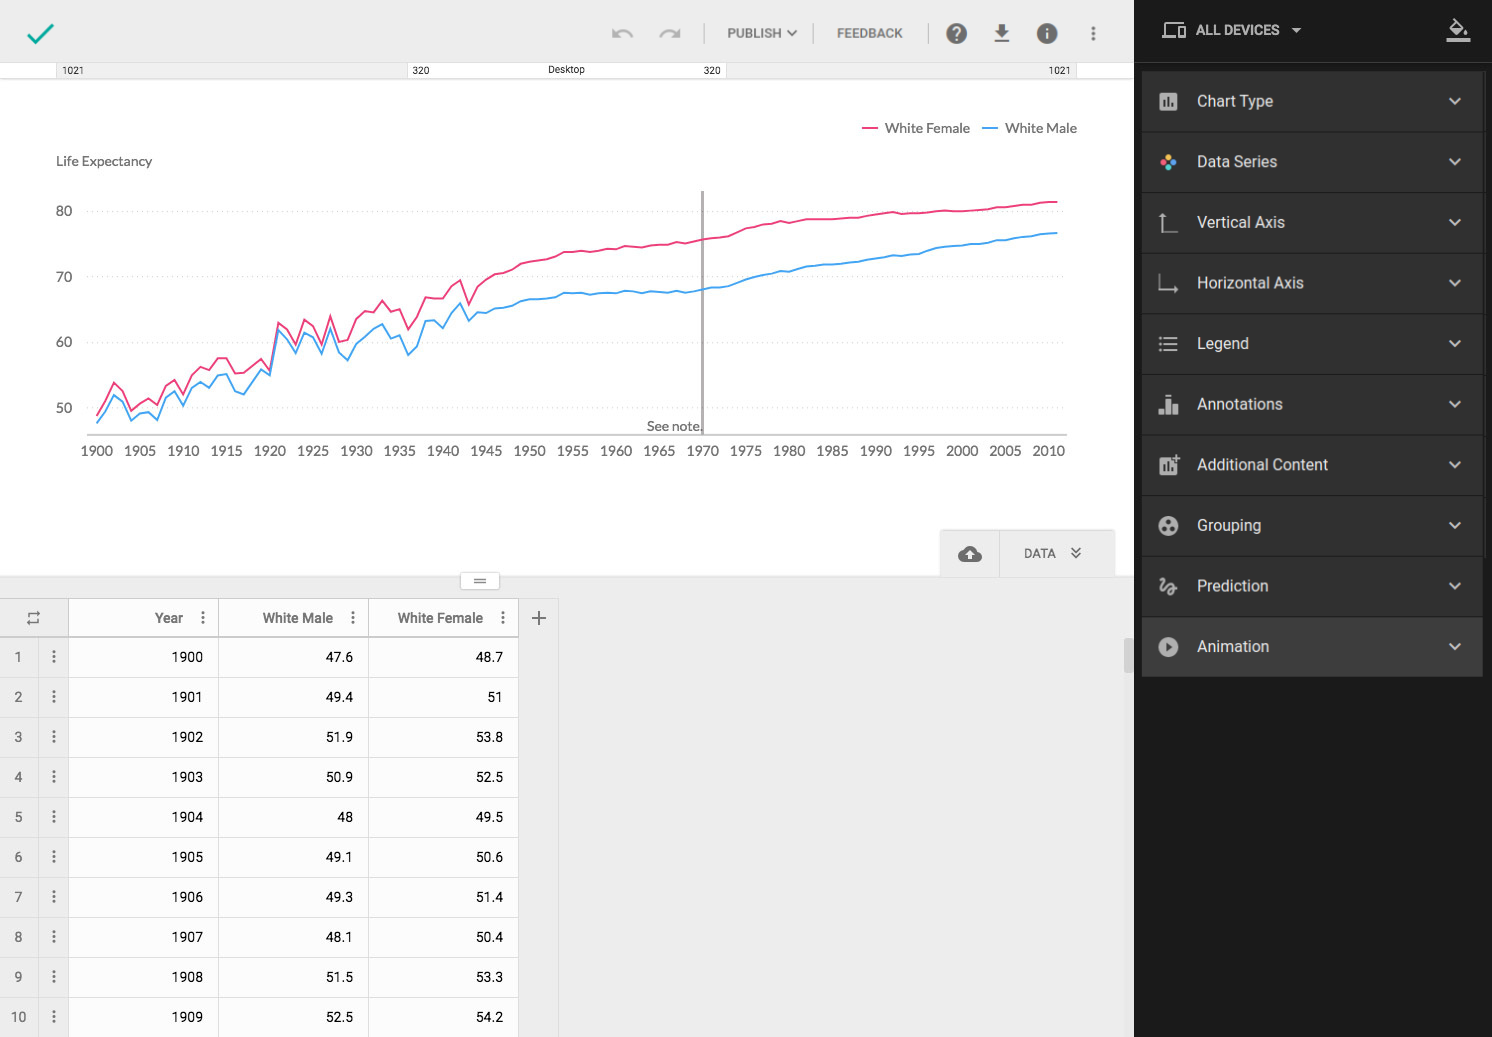Open chart info icon
1492x1037 pixels.
[1047, 34]
